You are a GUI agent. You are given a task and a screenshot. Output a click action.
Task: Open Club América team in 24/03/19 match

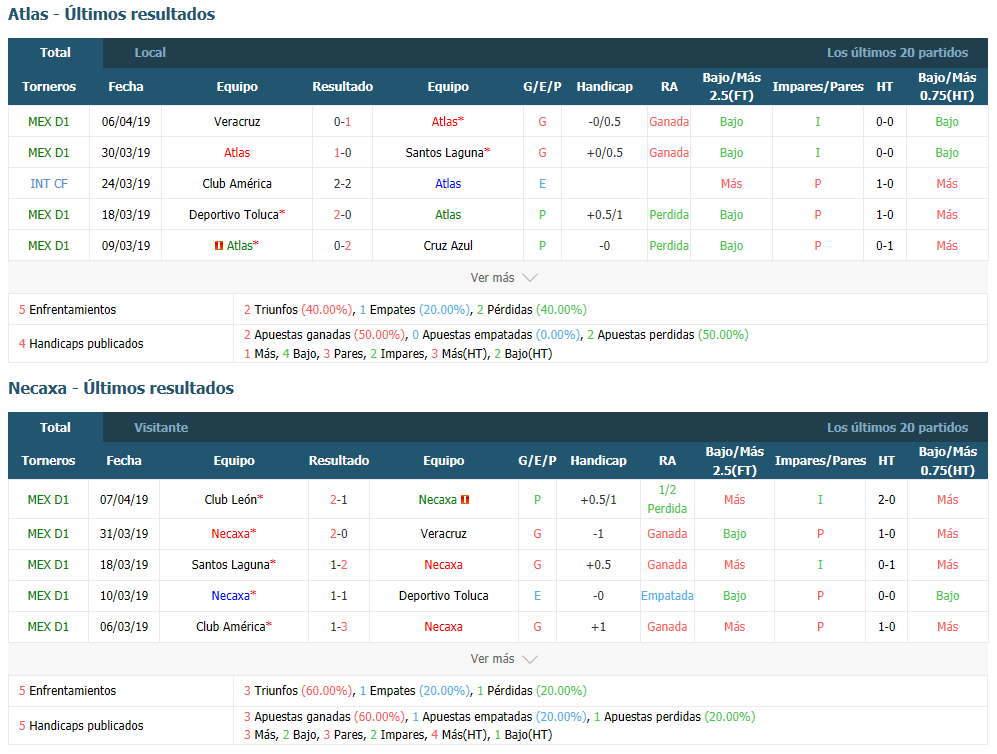(x=237, y=184)
